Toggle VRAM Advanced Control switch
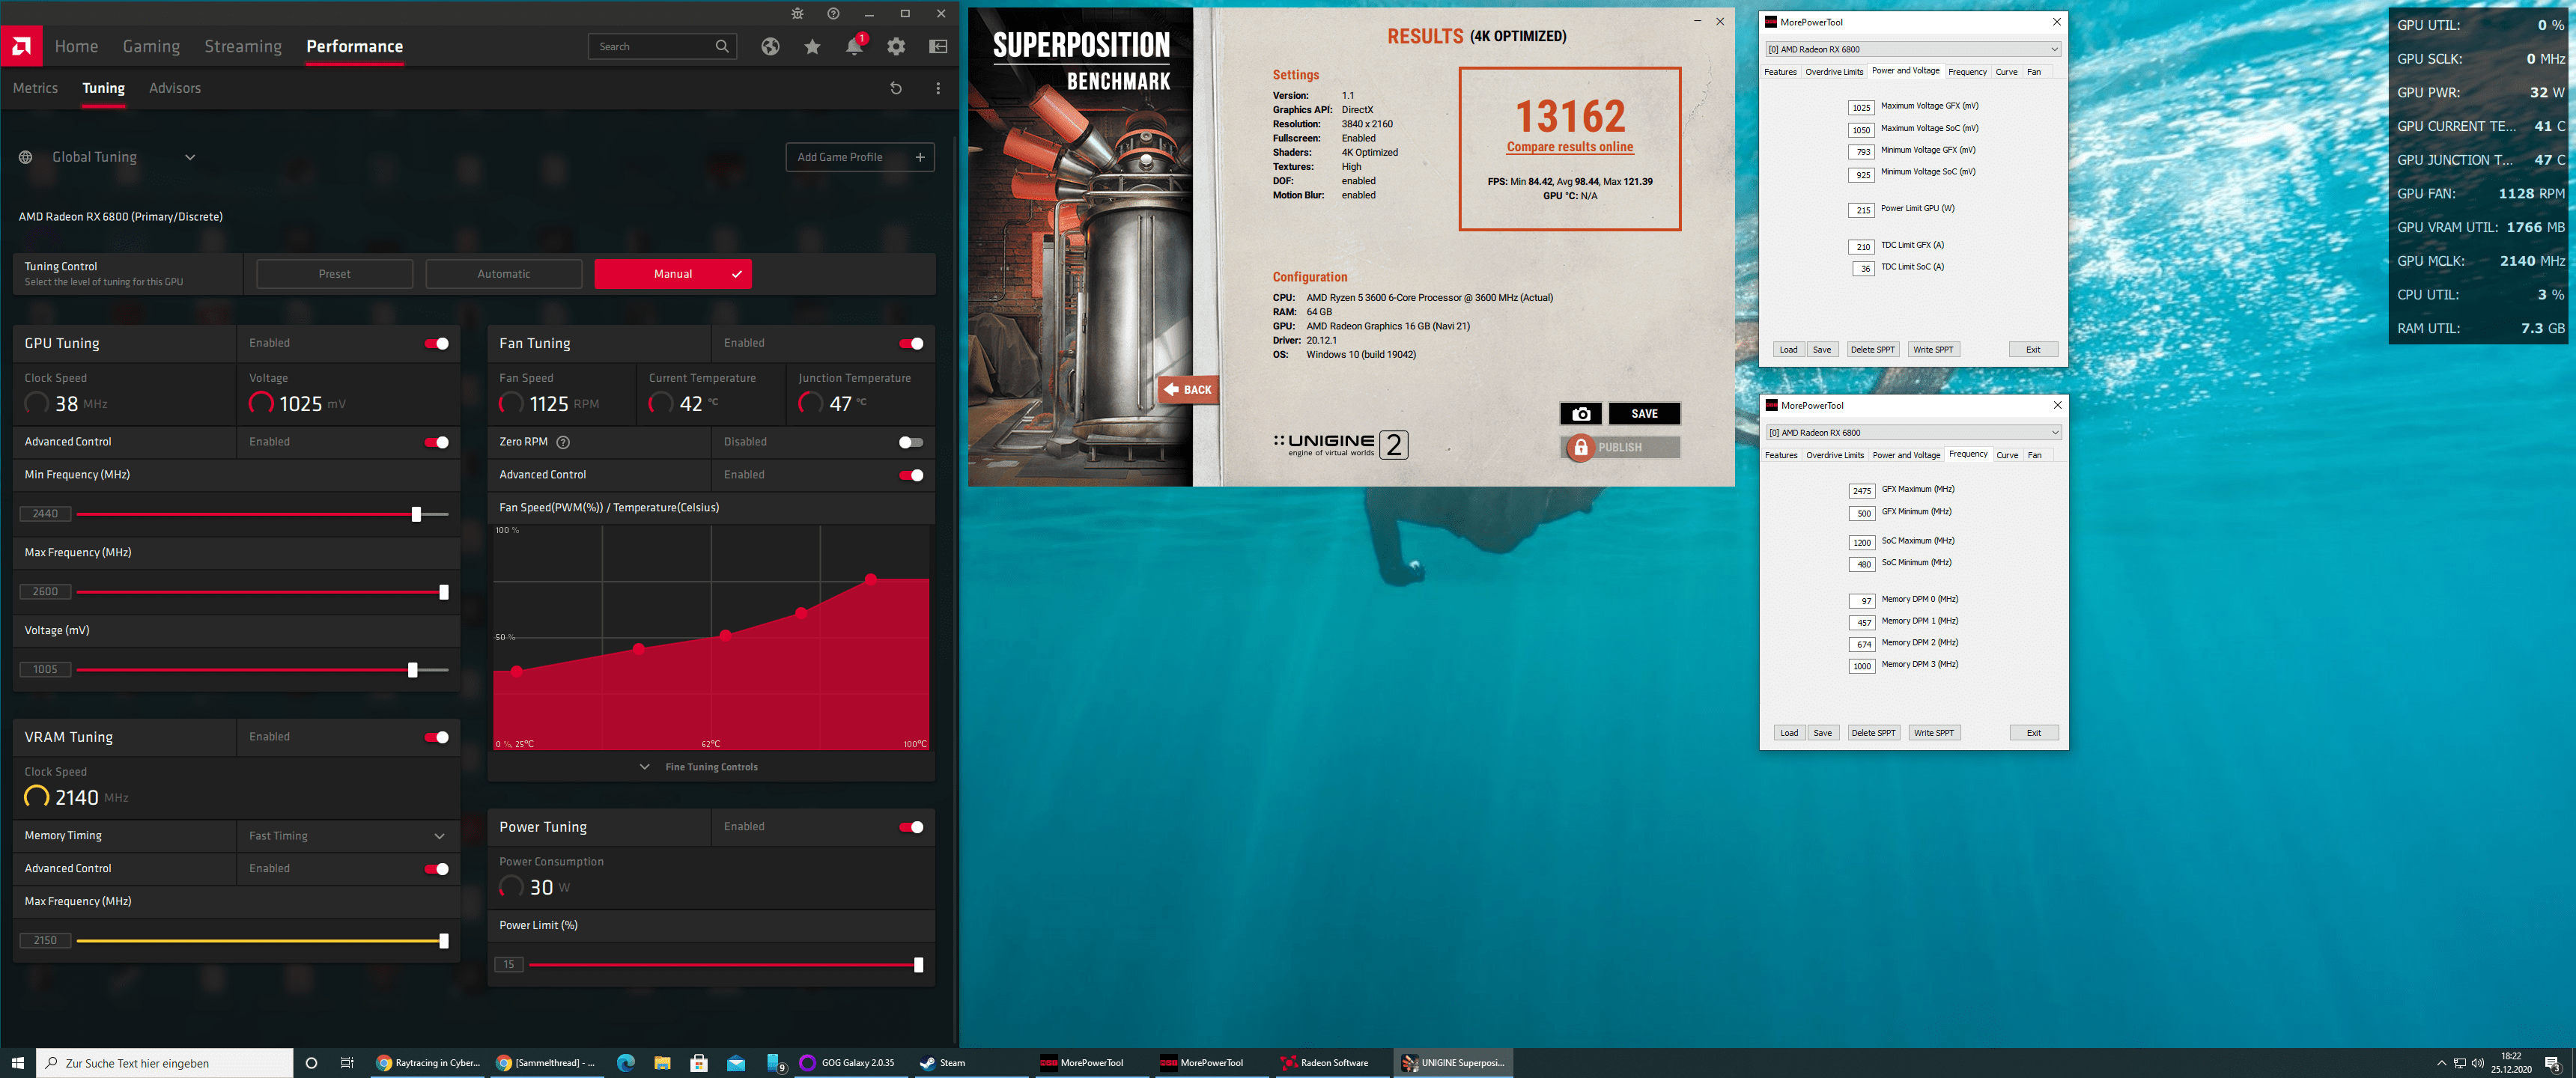 coord(436,869)
